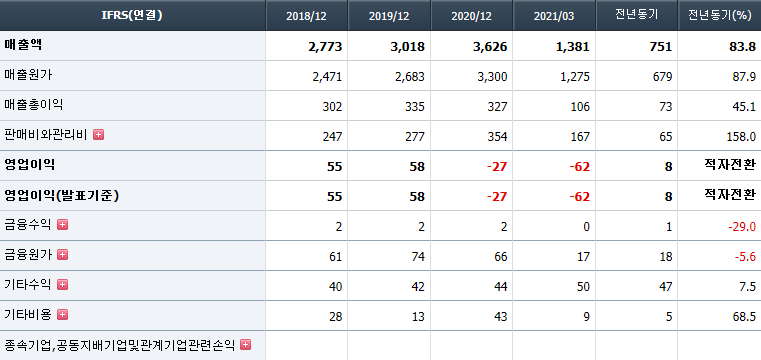The image size is (761, 360).
Task: Select the 매출총이익 row label
Action: coord(33,105)
